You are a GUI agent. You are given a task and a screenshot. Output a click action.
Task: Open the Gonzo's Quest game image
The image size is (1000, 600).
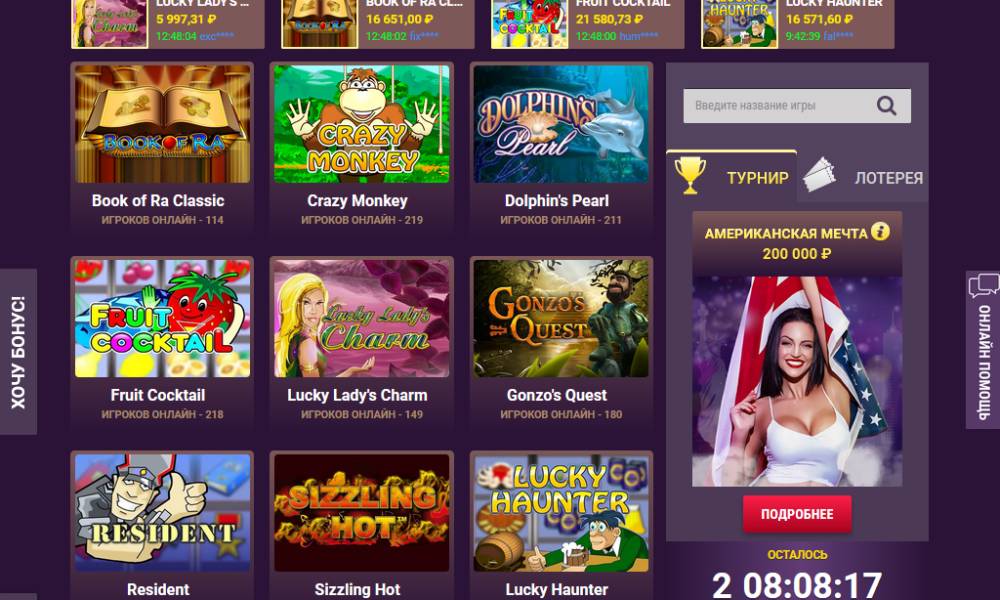click(561, 318)
